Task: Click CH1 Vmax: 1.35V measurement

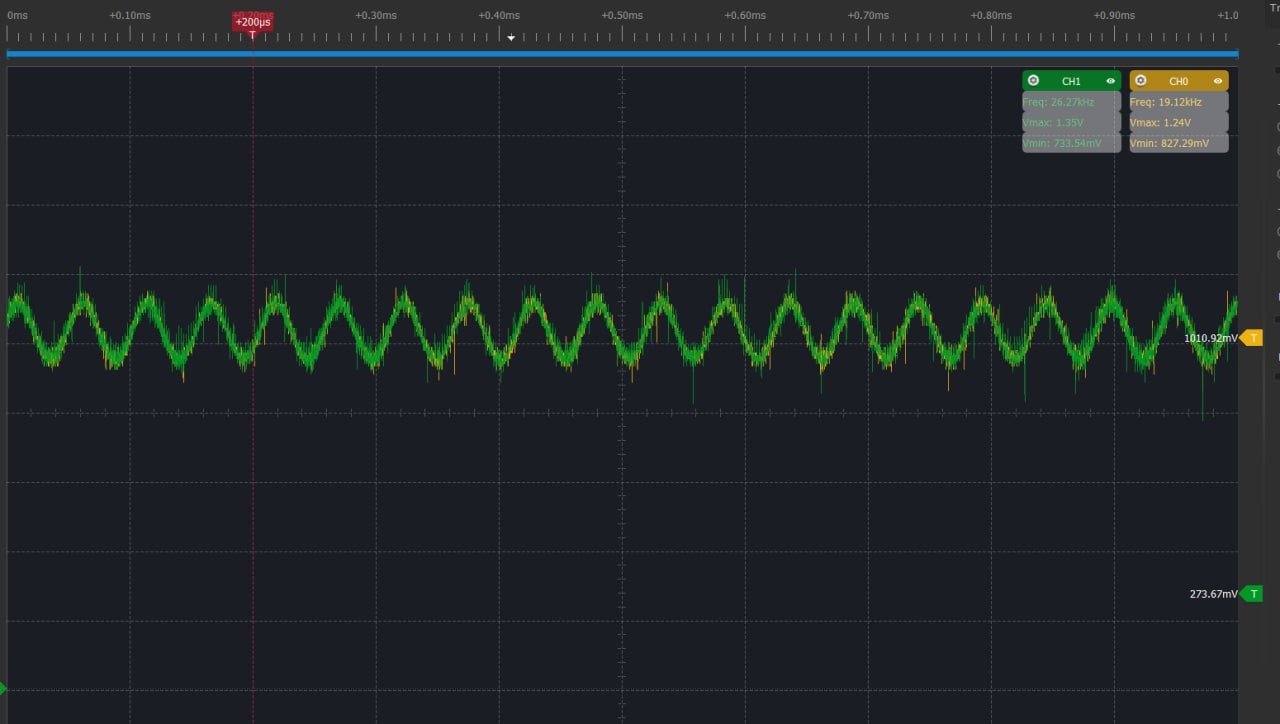Action: click(x=1071, y=123)
